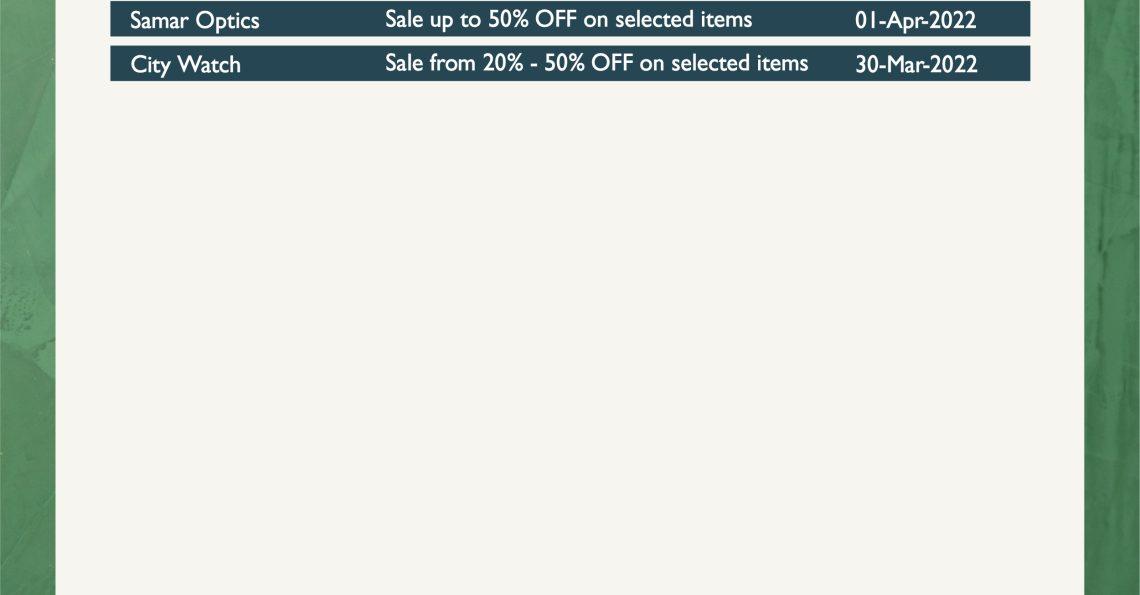Select the Samar Optics store name

pyautogui.click(x=194, y=20)
